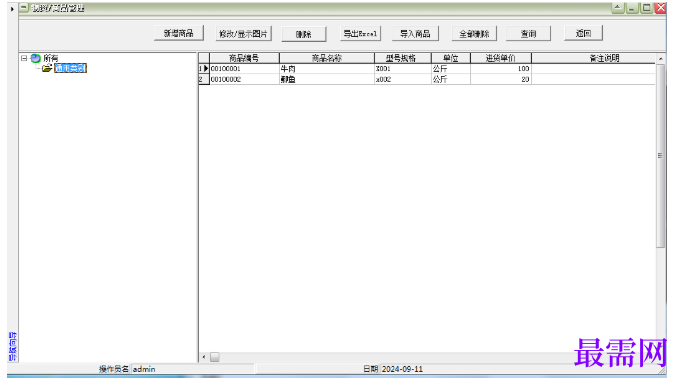Click the 删除 button
The width and height of the screenshot is (686, 384).
tap(304, 34)
